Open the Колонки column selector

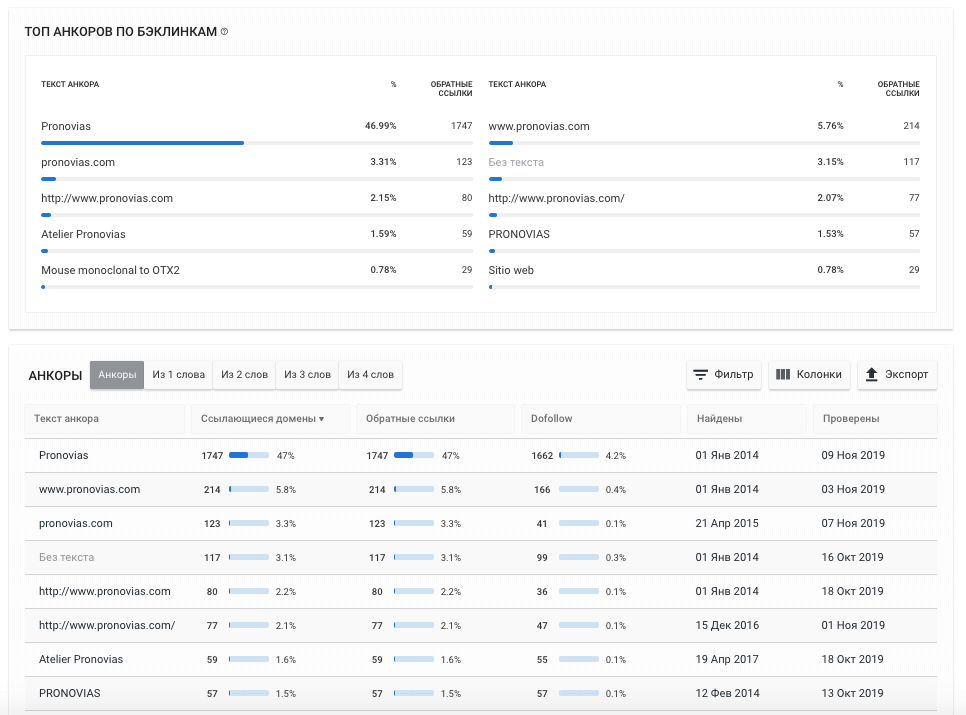tap(809, 374)
